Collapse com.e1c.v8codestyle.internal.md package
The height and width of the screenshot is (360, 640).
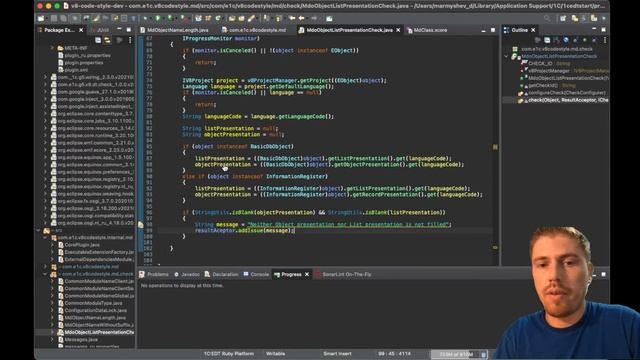(x=45, y=238)
